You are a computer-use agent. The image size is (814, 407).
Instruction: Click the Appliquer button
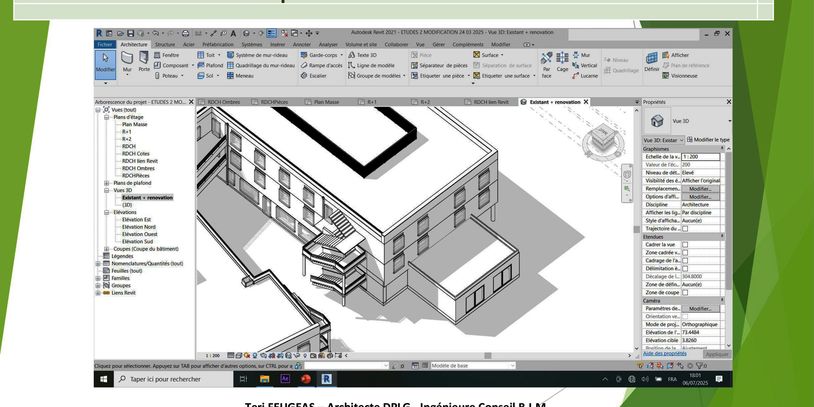(x=717, y=354)
